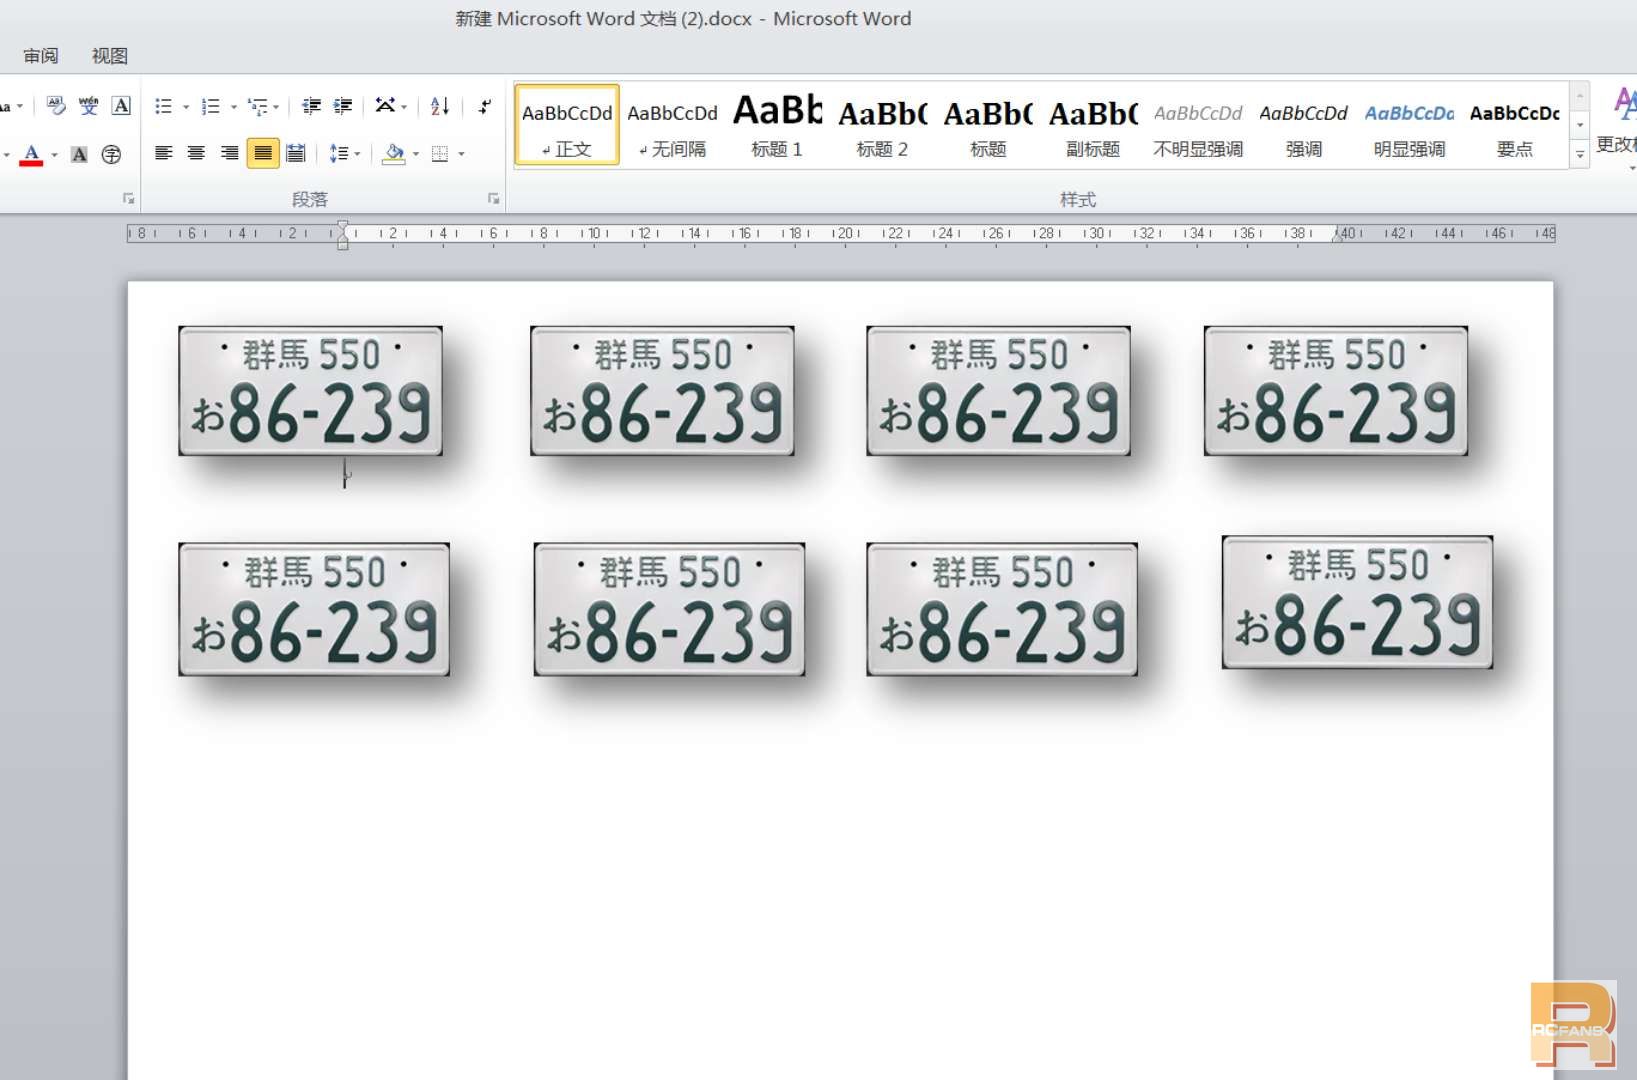Select the raised plate image at bottom-right

(1357, 602)
